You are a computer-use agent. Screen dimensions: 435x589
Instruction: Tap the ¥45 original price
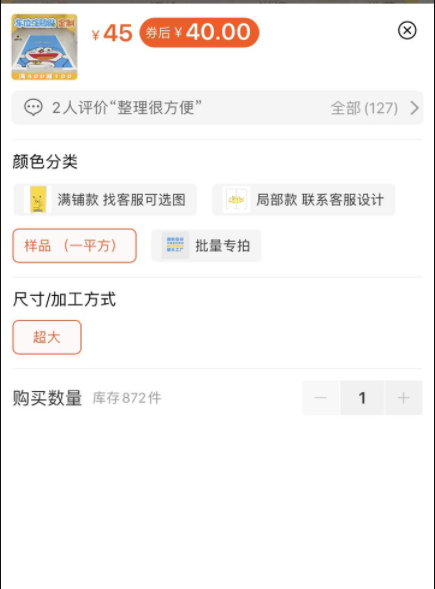112,33
